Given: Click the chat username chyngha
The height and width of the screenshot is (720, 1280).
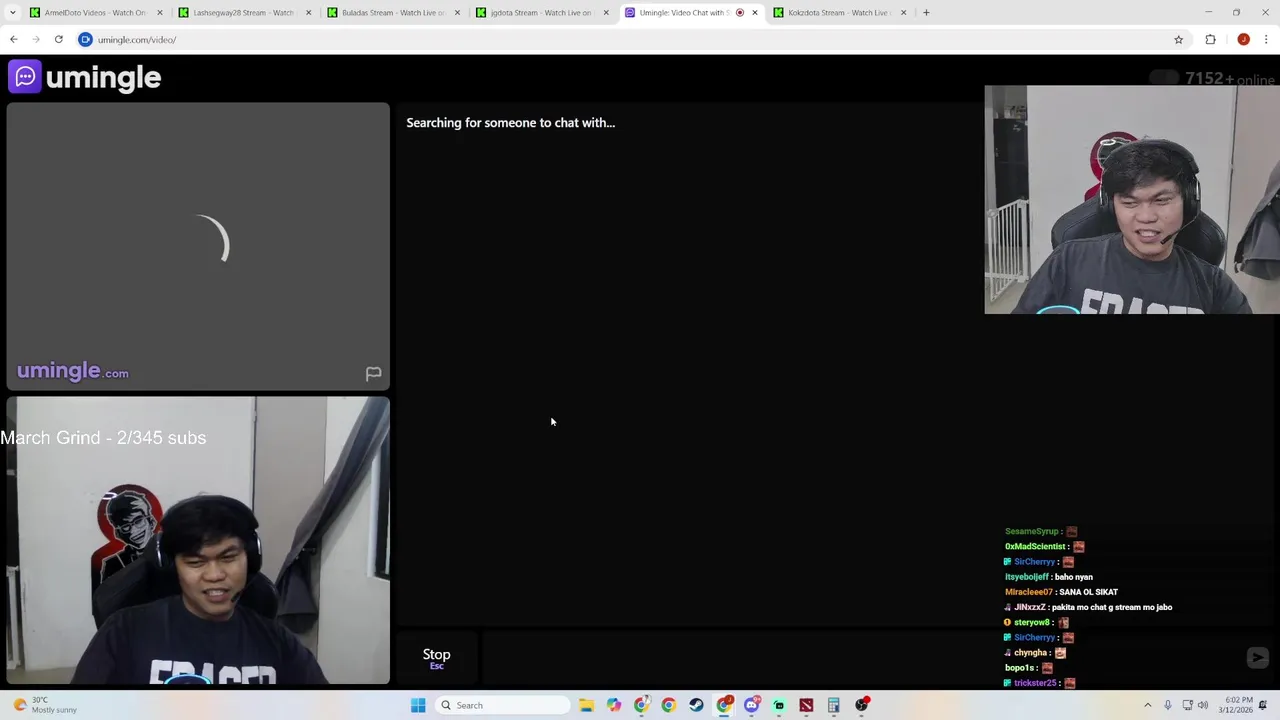Looking at the screenshot, I should tap(1030, 653).
